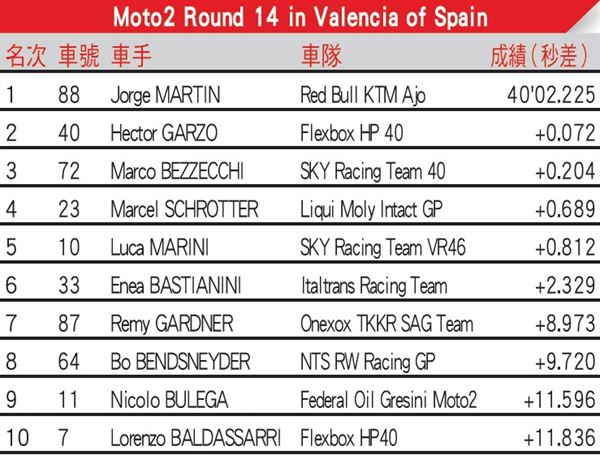This screenshot has width=600, height=455.
Task: Select team Liqui Moly Intact GP
Action: tap(371, 210)
